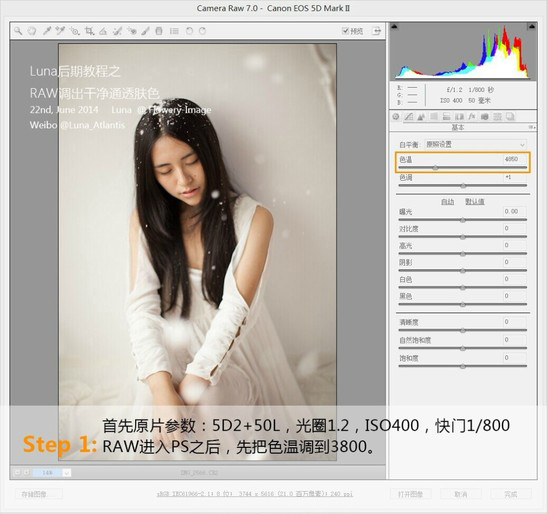The width and height of the screenshot is (547, 514).
Task: Click the 曝光 exposure slider handle
Action: 463,220
